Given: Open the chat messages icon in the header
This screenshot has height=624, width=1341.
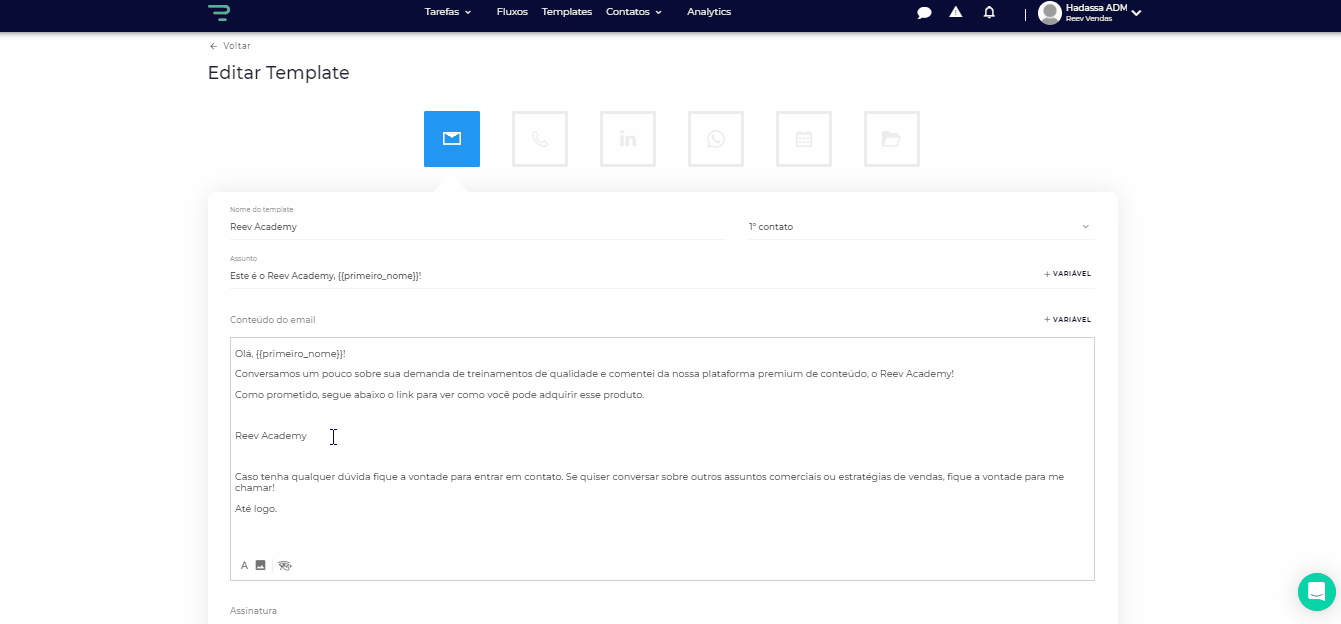Looking at the screenshot, I should 925,13.
